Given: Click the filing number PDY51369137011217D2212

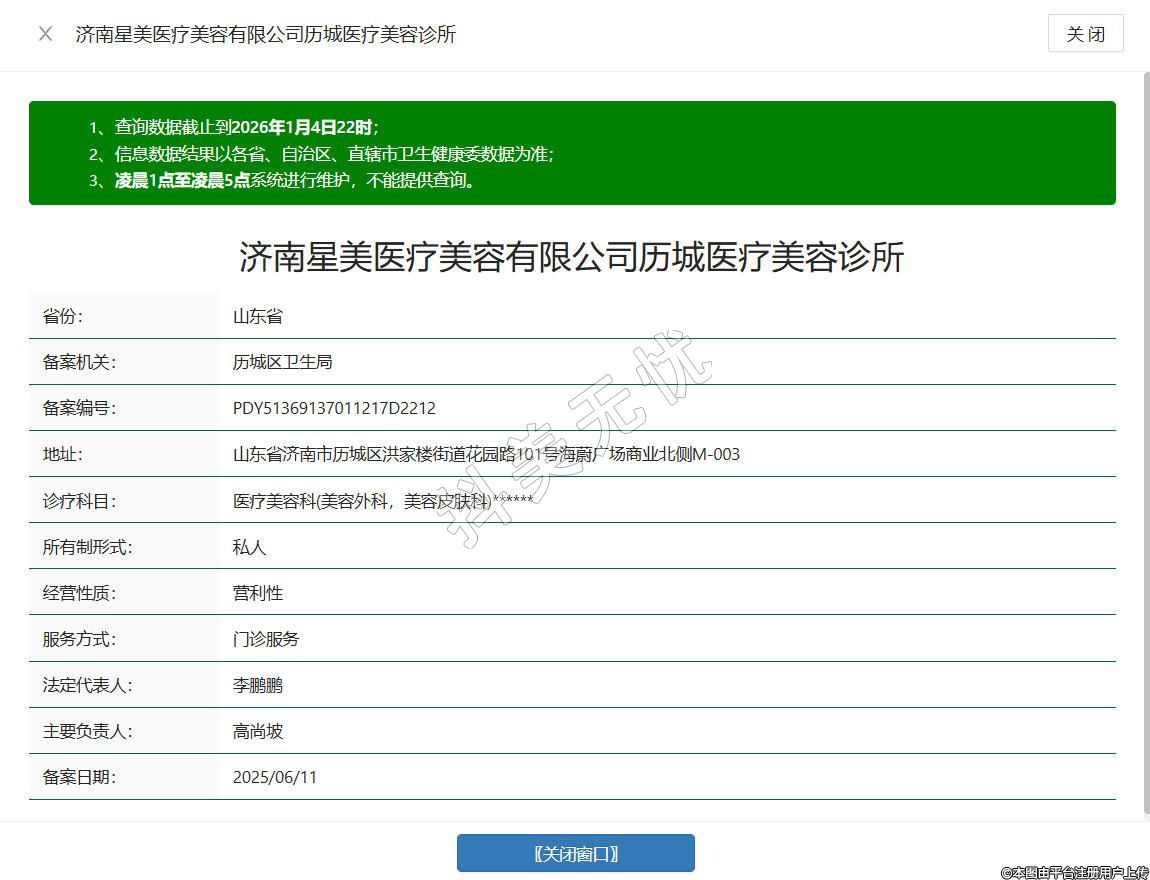Looking at the screenshot, I should coord(334,408).
